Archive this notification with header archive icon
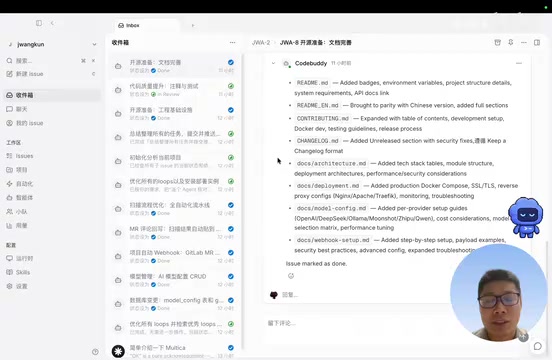Viewport: 552px width, 360px height. coord(497,43)
